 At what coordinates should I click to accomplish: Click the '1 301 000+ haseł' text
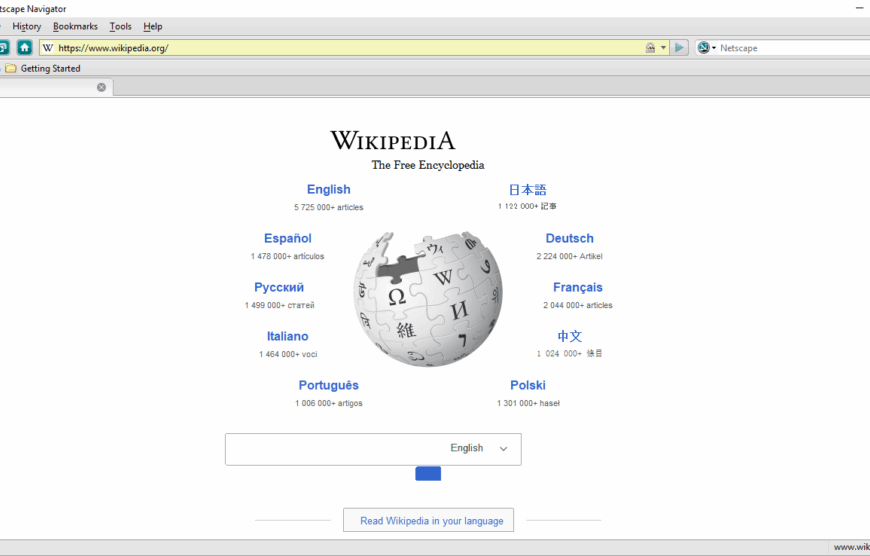point(528,403)
